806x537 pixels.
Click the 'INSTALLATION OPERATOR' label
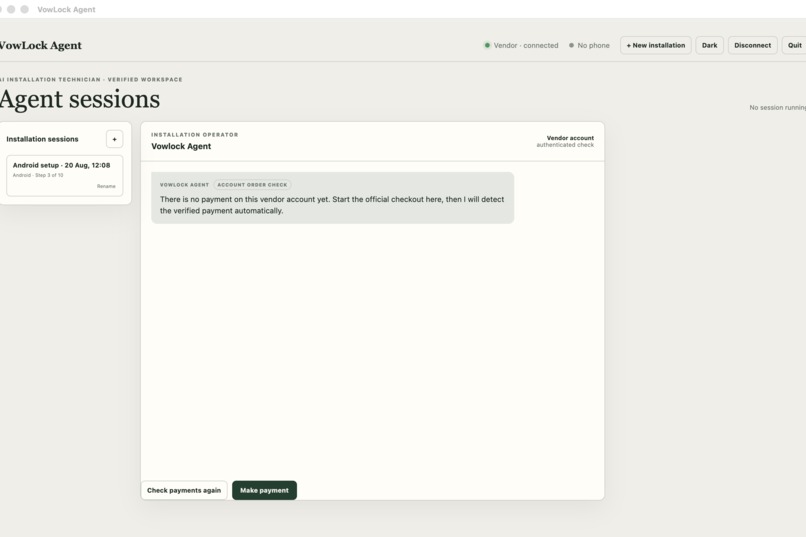click(195, 135)
